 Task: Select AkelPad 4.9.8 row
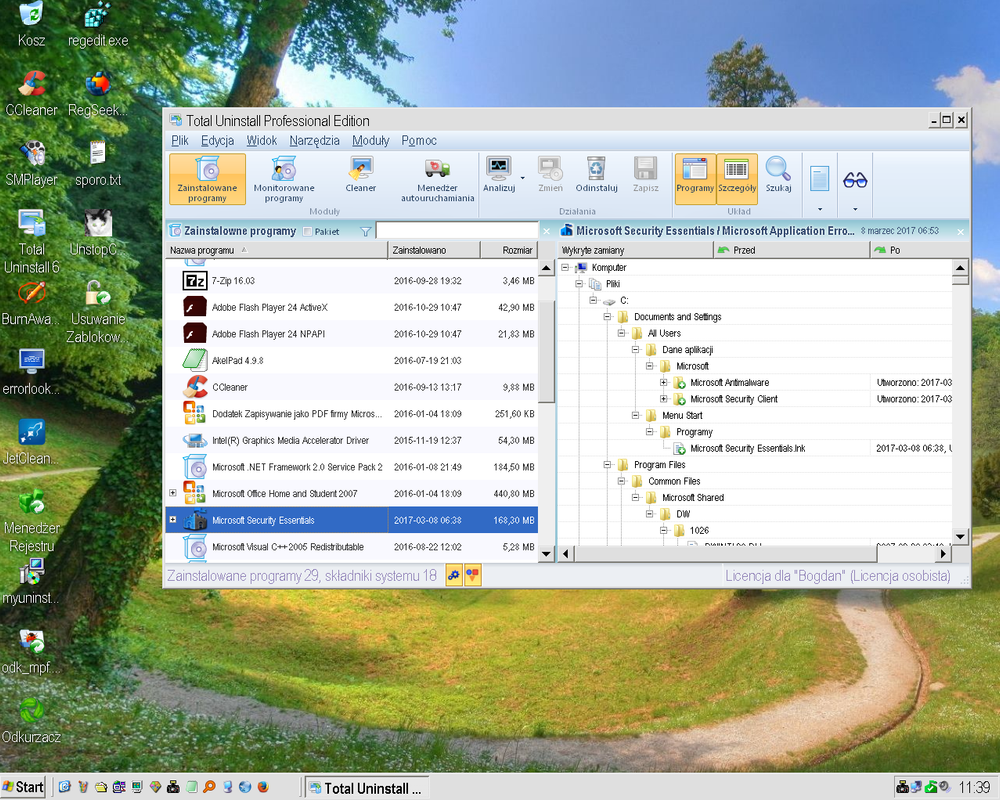pos(351,360)
